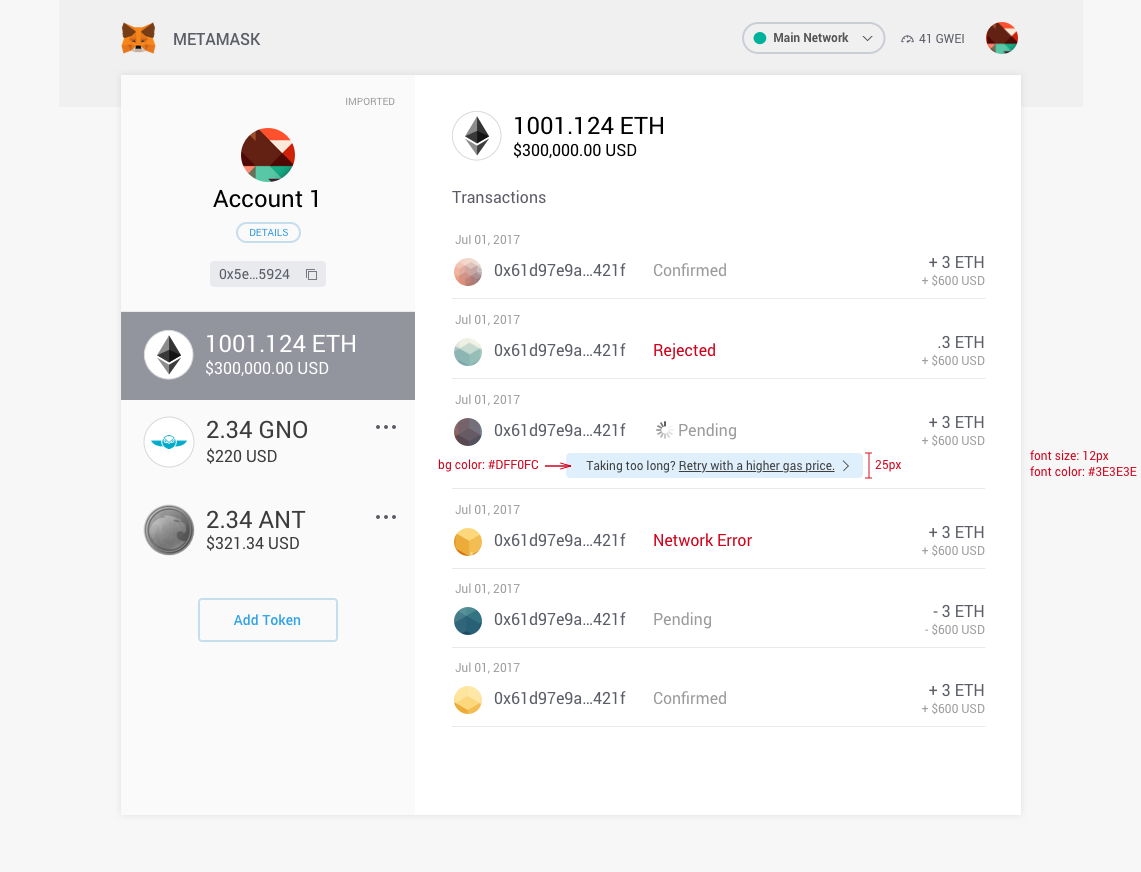Viewport: 1141px width, 872px height.
Task: Click Retry with a higher gas price link
Action: 755,466
